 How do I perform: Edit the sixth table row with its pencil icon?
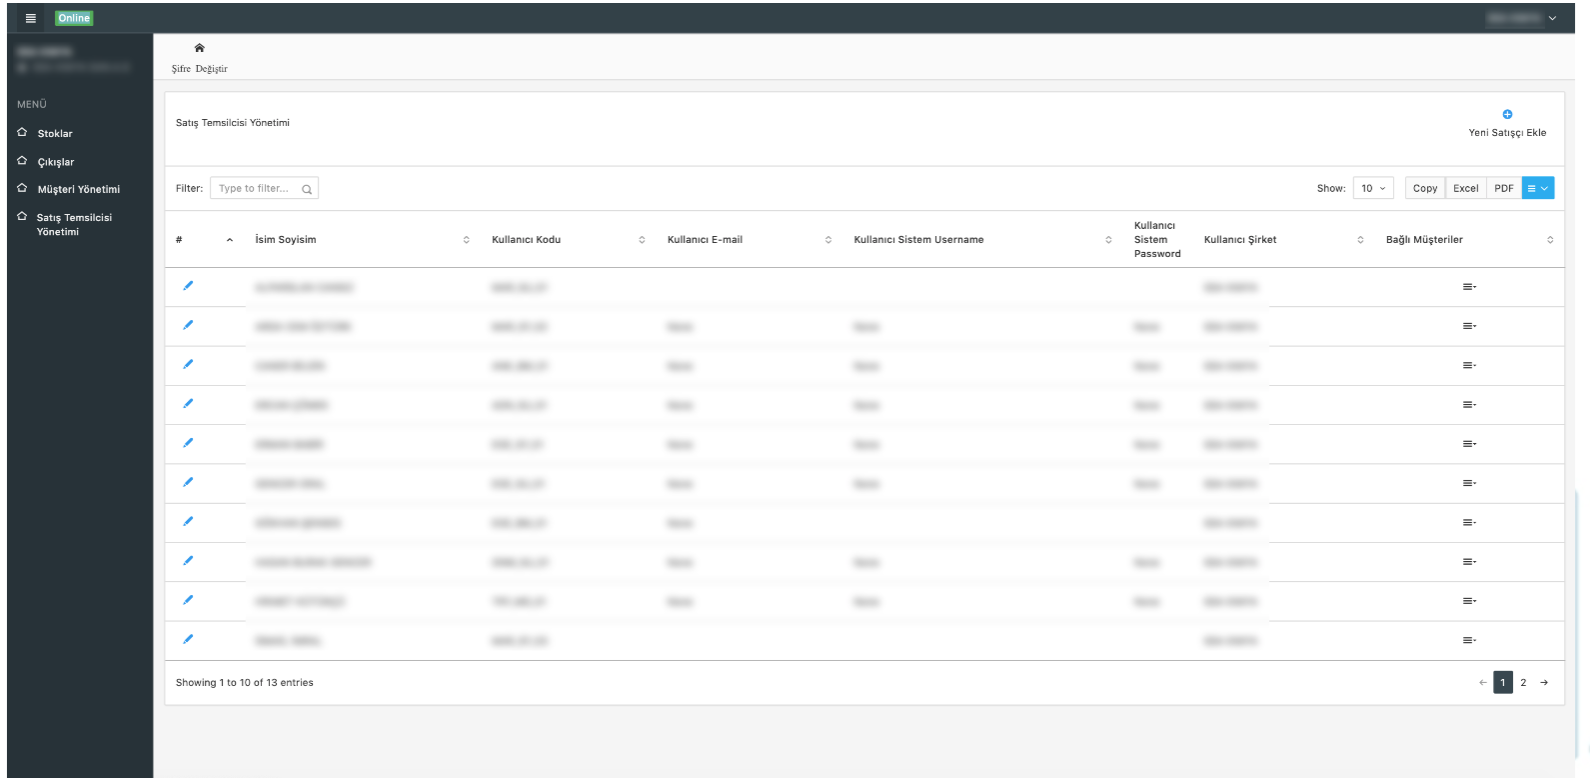pos(188,482)
